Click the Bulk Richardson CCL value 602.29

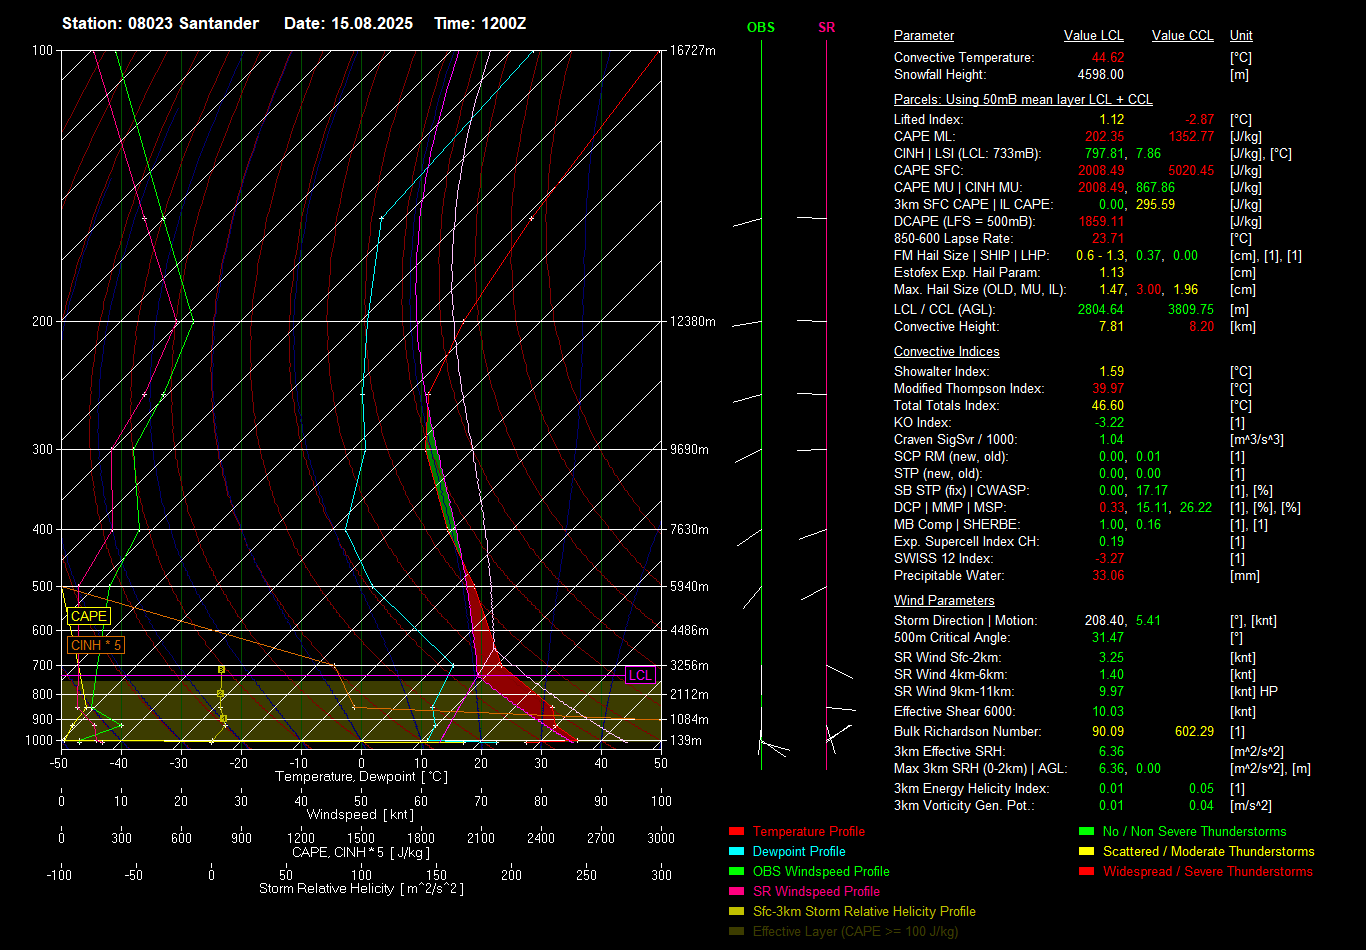(1194, 732)
